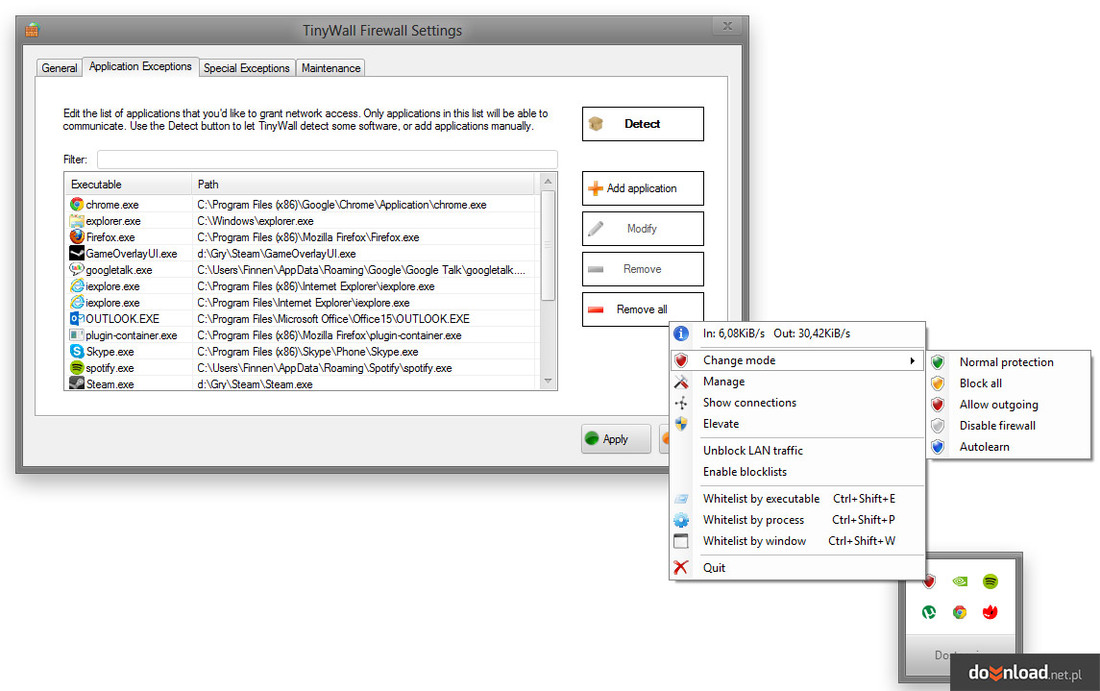Screen dimensions: 1100x691
Task: Expand the Change mode submenu arrow
Action: (912, 361)
